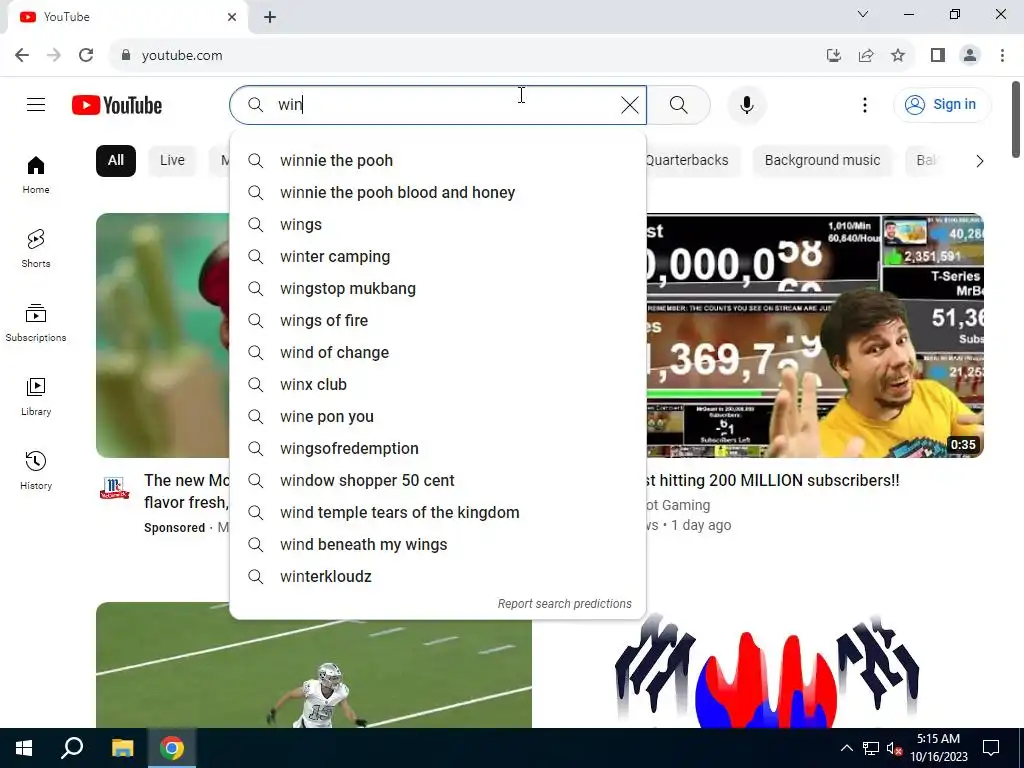Toggle the browser side panel
The image size is (1024, 768).
point(938,56)
